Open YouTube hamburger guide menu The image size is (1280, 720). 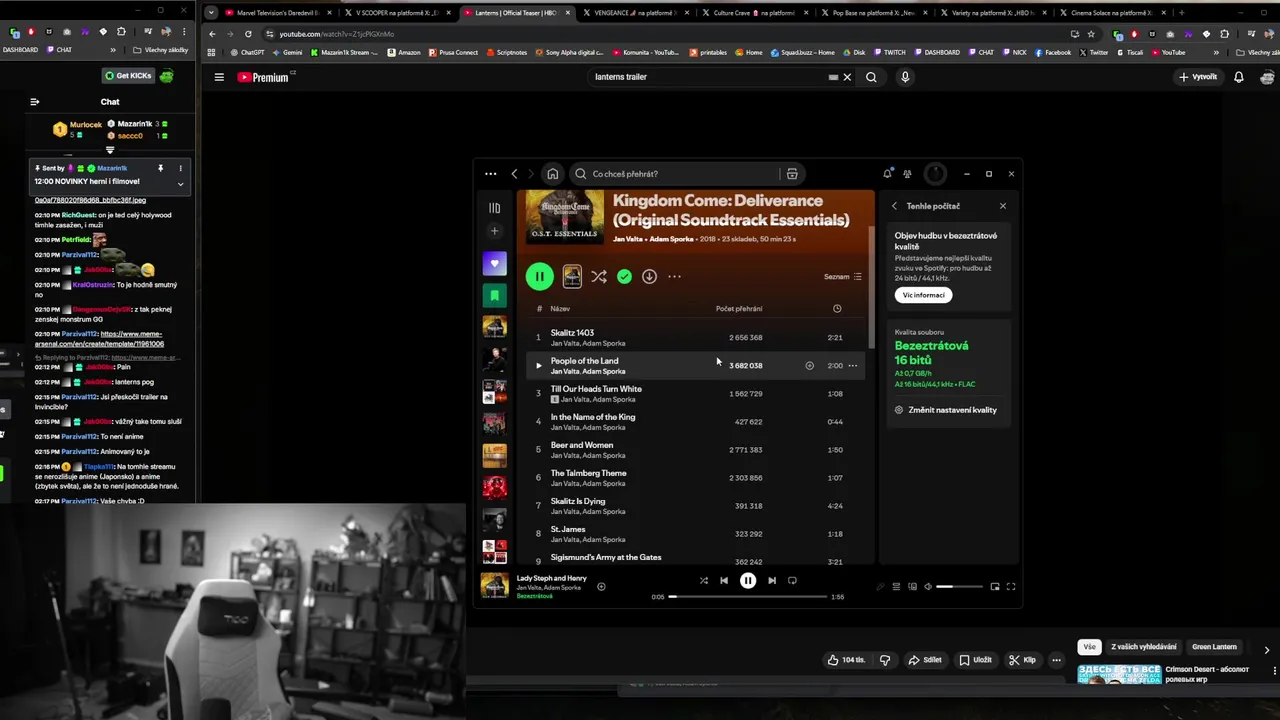[x=219, y=77]
